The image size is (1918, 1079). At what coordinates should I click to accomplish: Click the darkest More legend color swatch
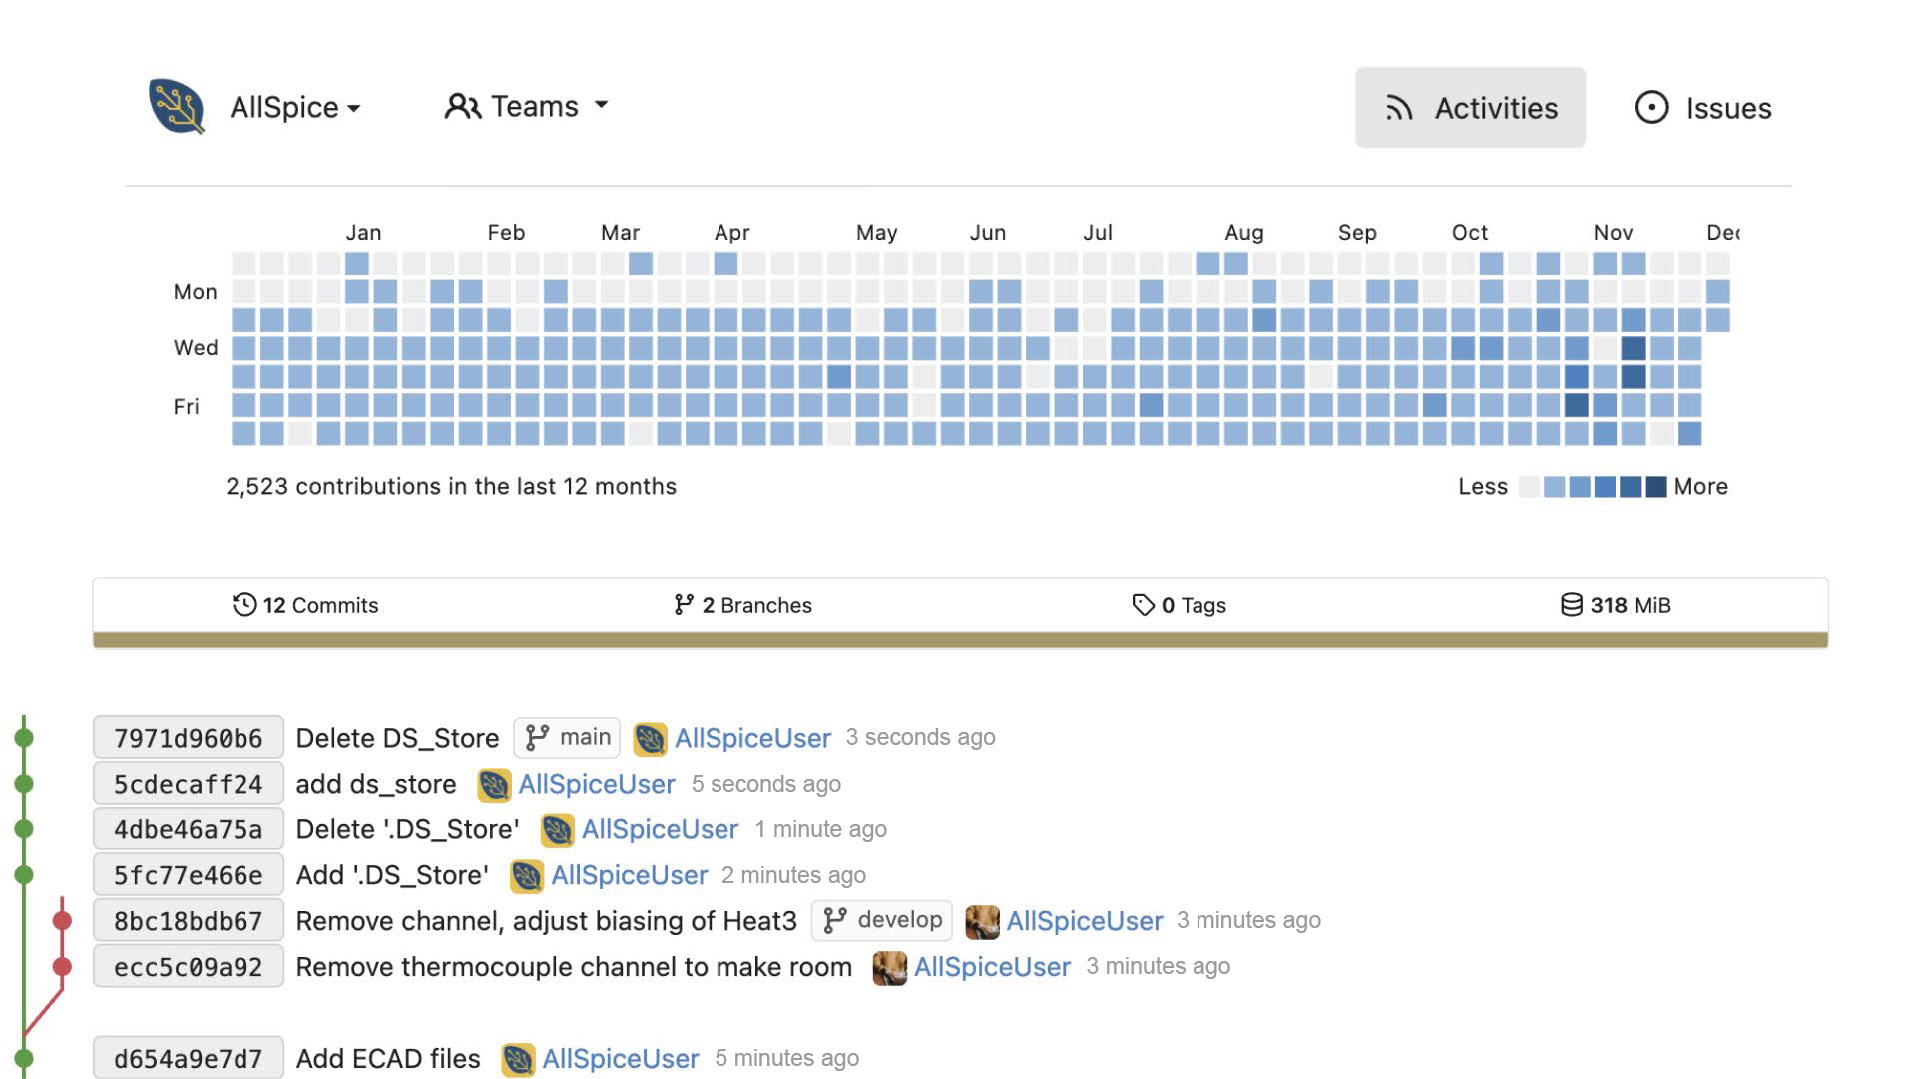pyautogui.click(x=1656, y=487)
